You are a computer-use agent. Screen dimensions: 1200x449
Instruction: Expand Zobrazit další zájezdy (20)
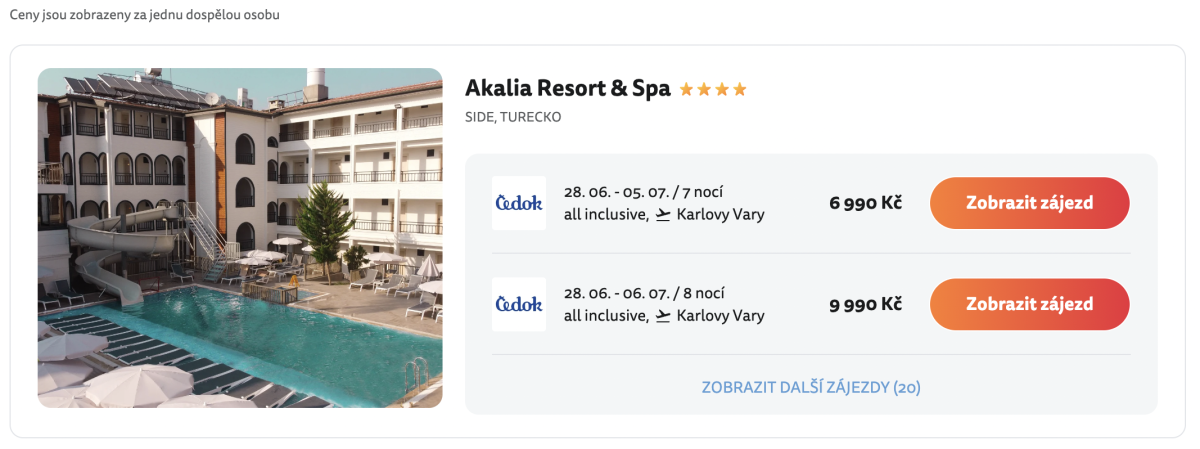point(811,387)
